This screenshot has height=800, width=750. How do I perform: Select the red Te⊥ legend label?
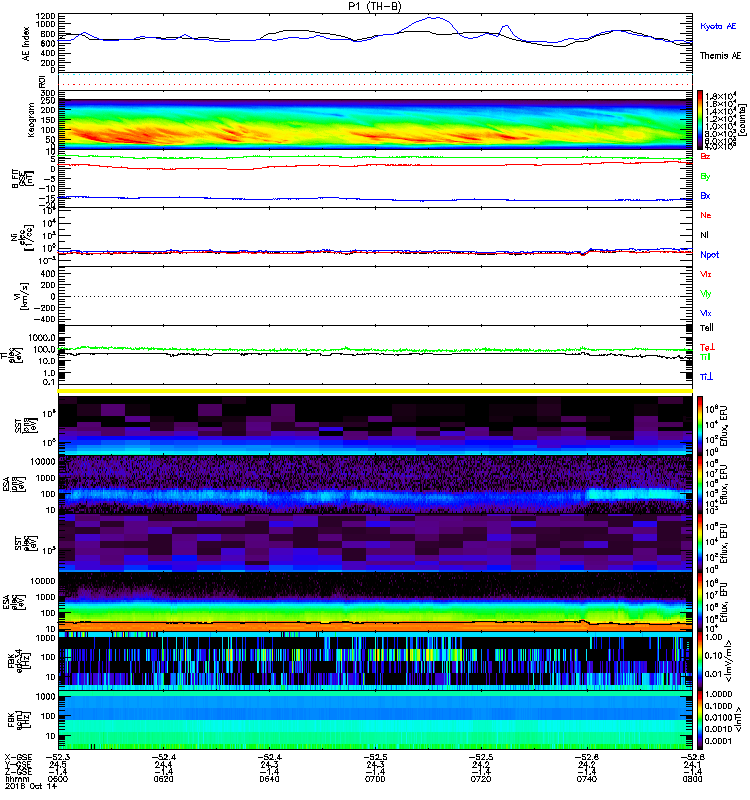[x=707, y=347]
